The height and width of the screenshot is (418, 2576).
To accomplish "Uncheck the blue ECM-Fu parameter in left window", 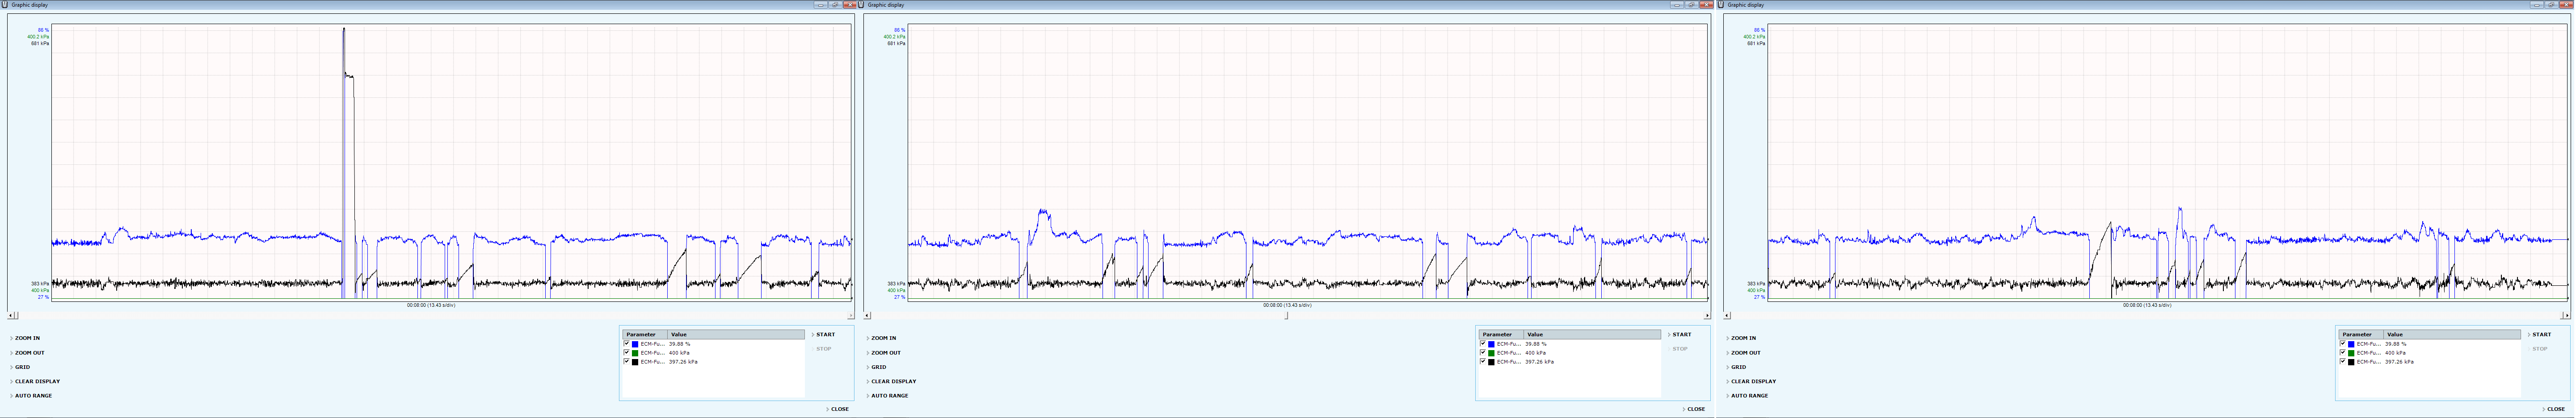I will click(627, 344).
